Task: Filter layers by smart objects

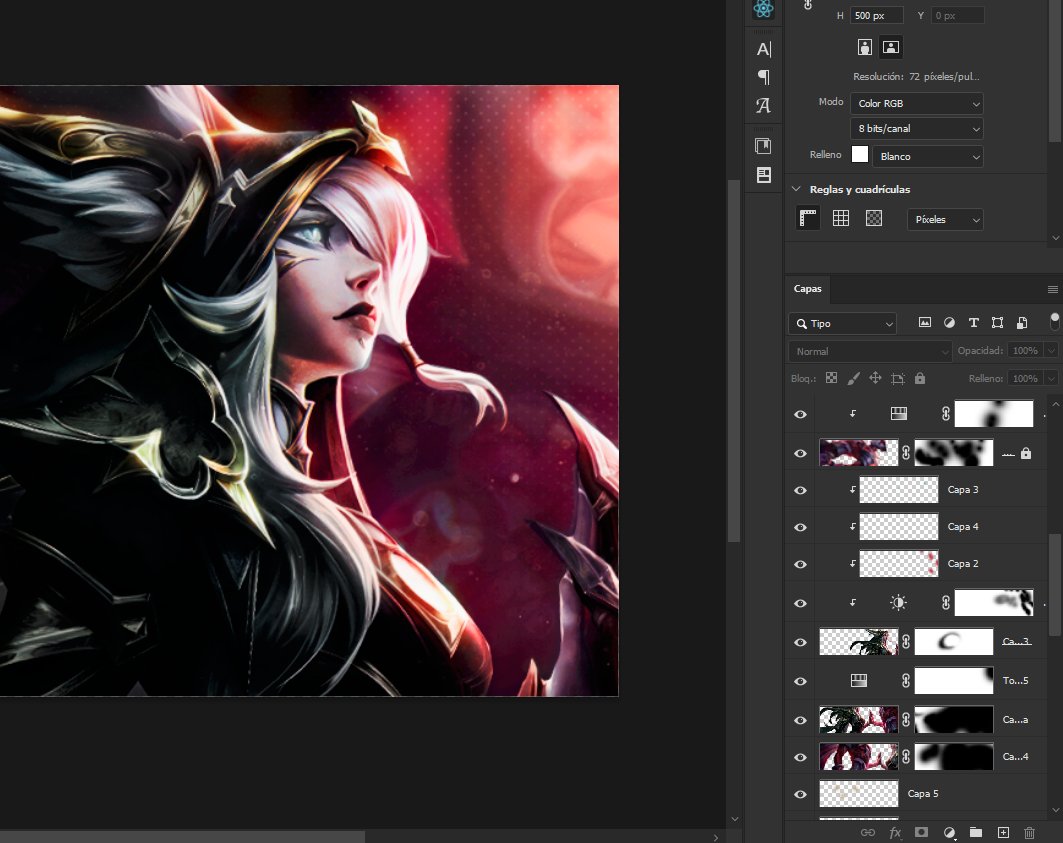Action: pos(1022,323)
